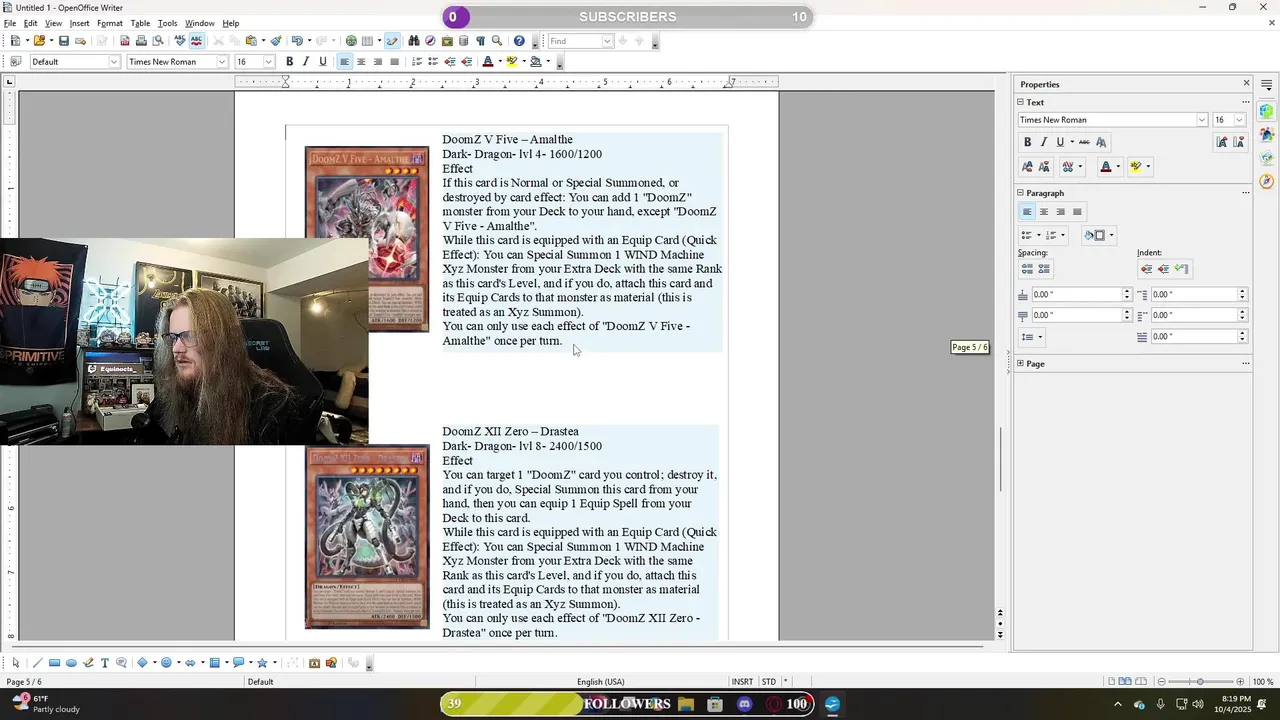This screenshot has height=720, width=1280.
Task: Open the Export as PDF icon
Action: tap(124, 41)
